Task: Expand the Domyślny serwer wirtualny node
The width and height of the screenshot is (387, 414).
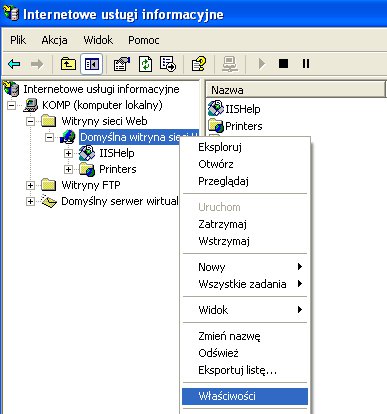Action: click(x=30, y=201)
